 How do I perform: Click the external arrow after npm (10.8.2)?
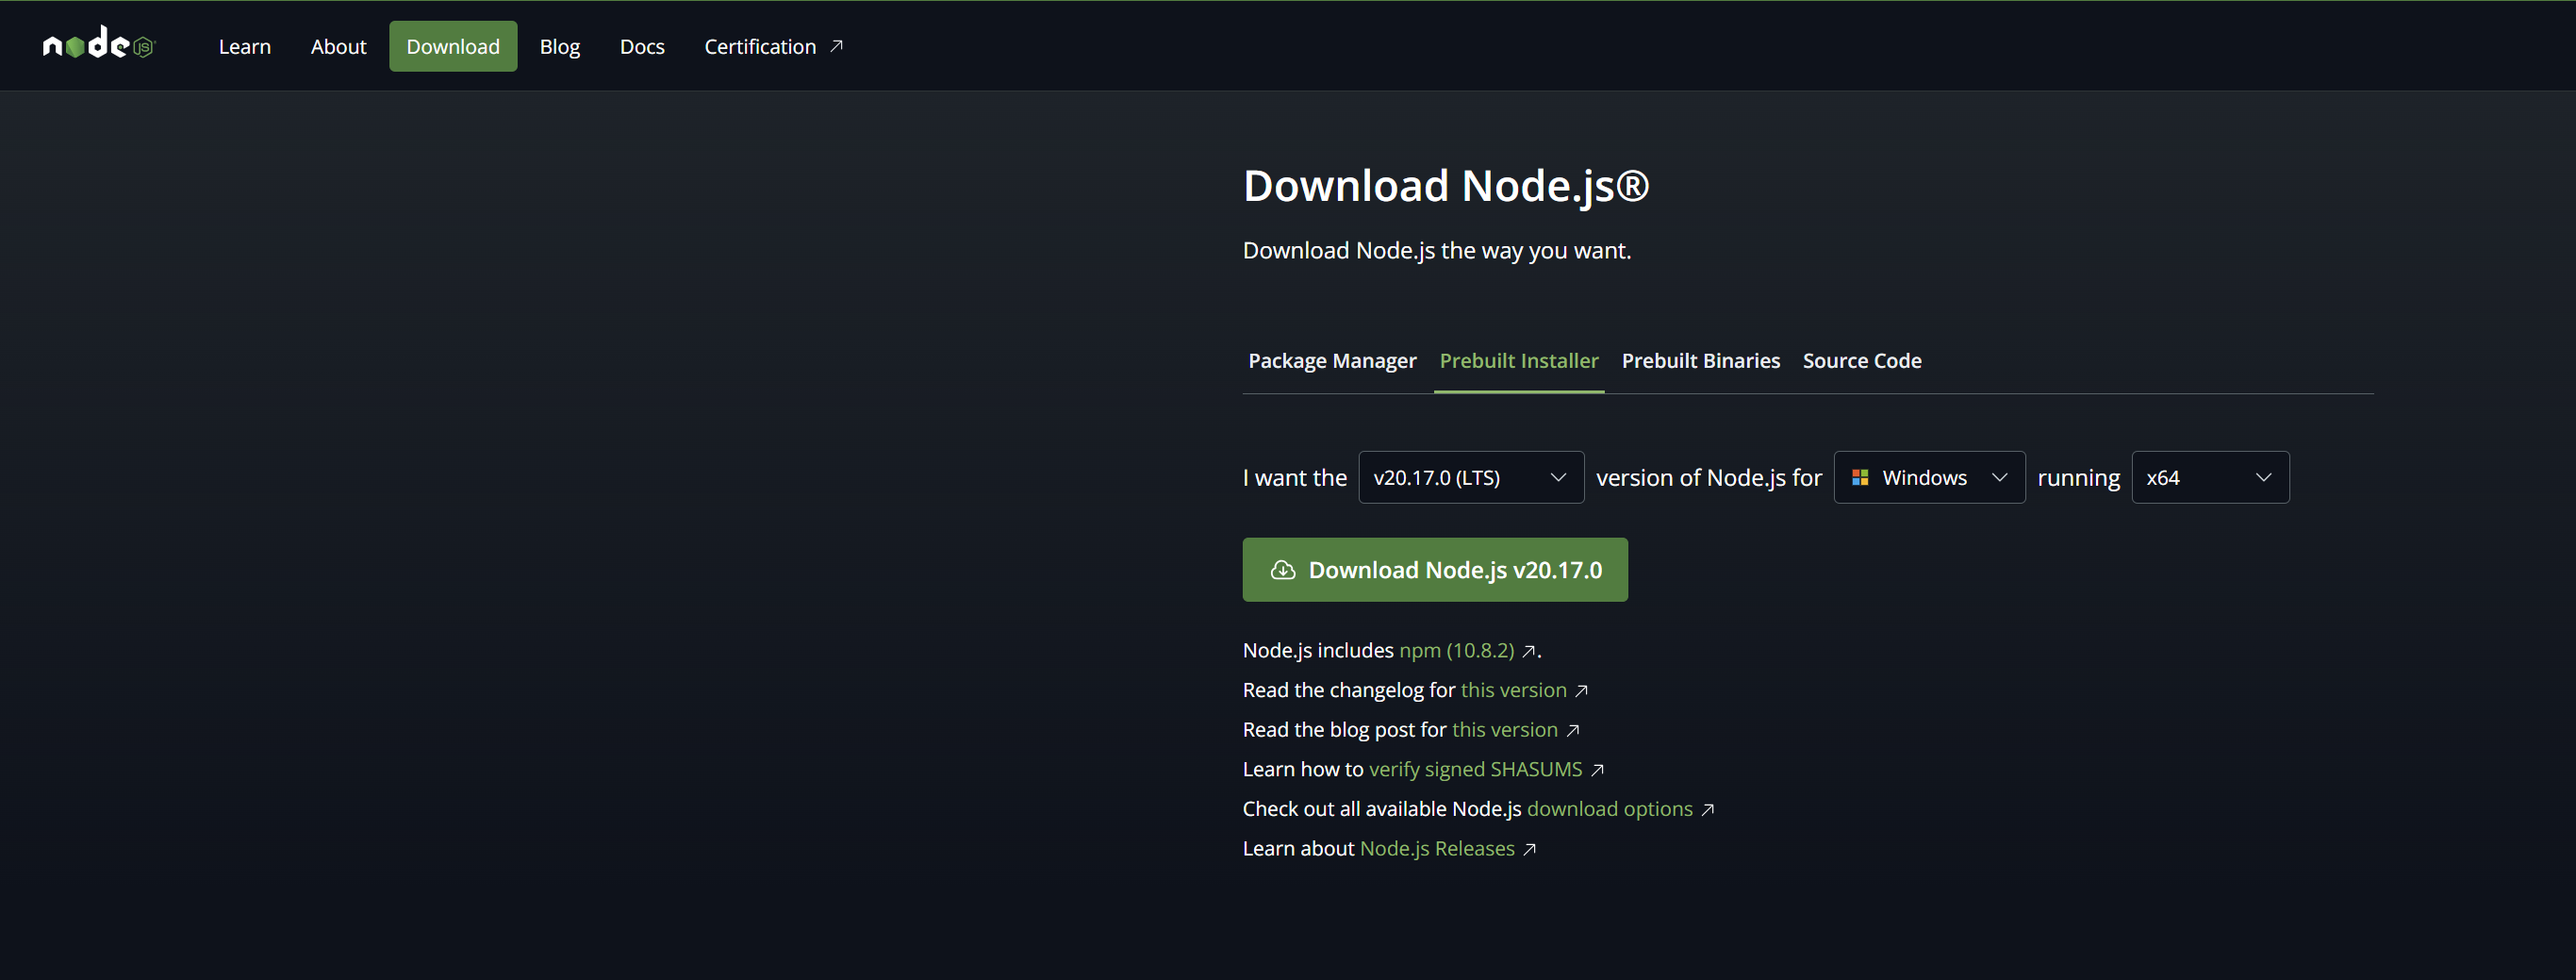pyautogui.click(x=1529, y=651)
